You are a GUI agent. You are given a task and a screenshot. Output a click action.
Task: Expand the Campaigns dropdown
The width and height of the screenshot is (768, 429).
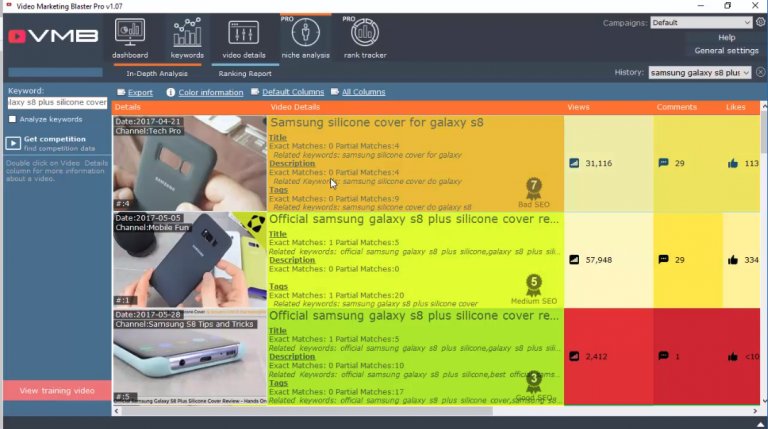coord(746,23)
